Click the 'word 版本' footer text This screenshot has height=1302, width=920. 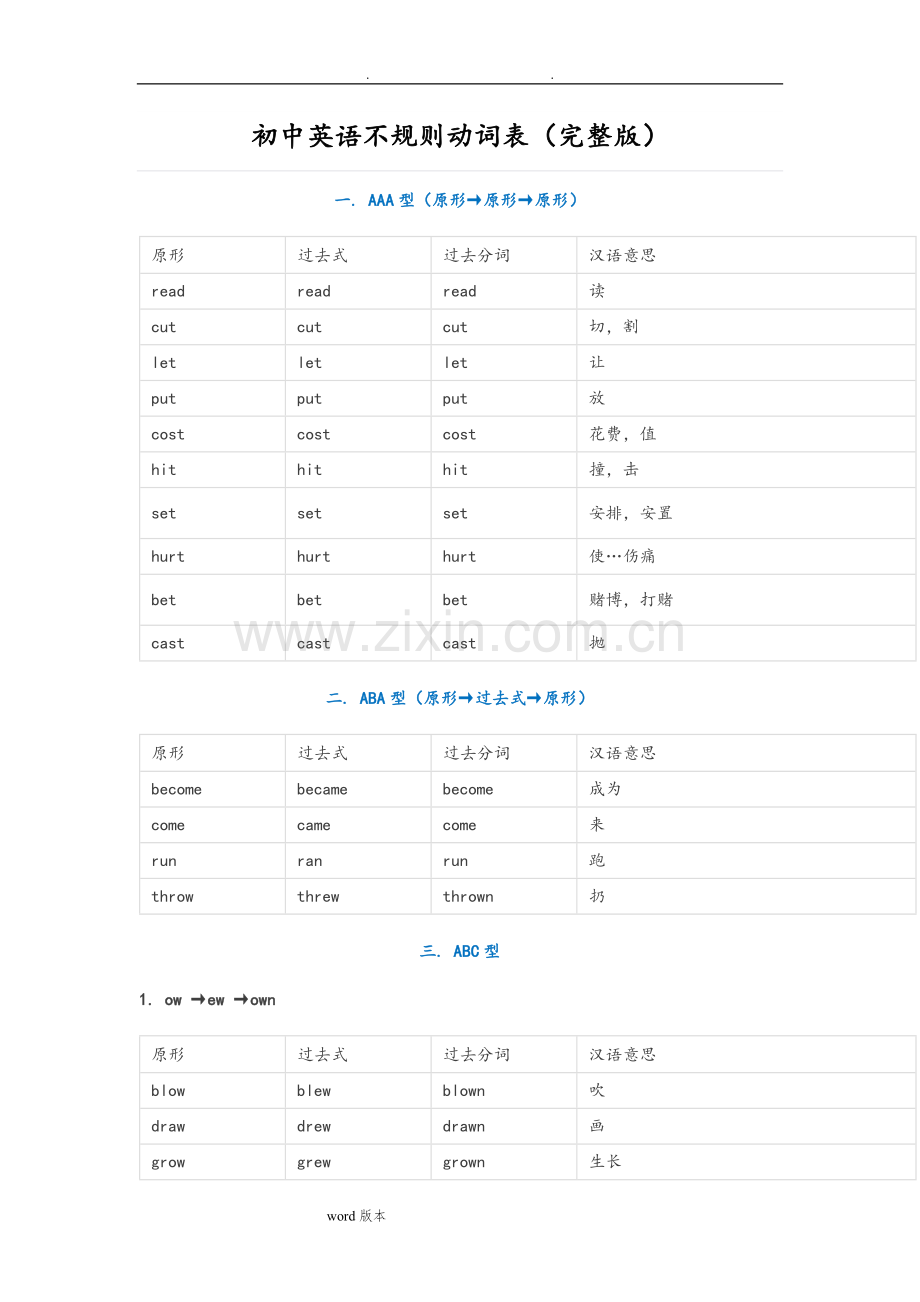coord(356,1216)
